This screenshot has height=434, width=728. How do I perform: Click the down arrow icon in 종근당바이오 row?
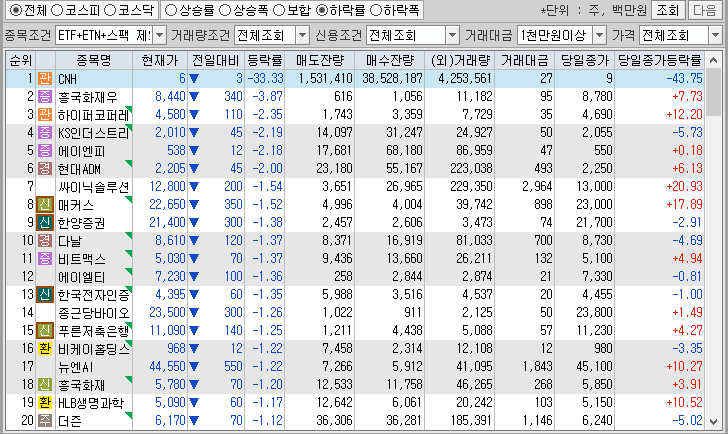click(194, 313)
